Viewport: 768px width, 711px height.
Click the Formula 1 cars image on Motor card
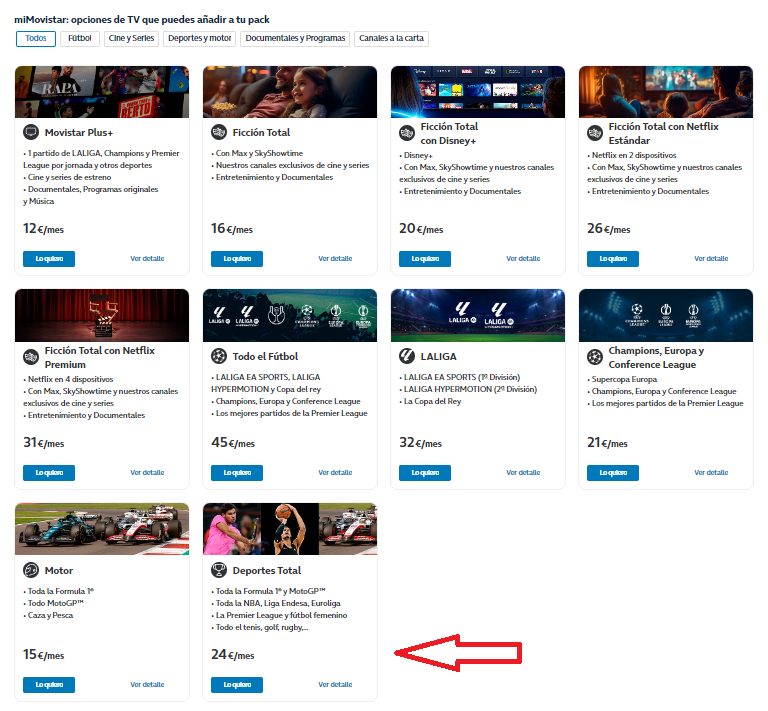(x=102, y=529)
